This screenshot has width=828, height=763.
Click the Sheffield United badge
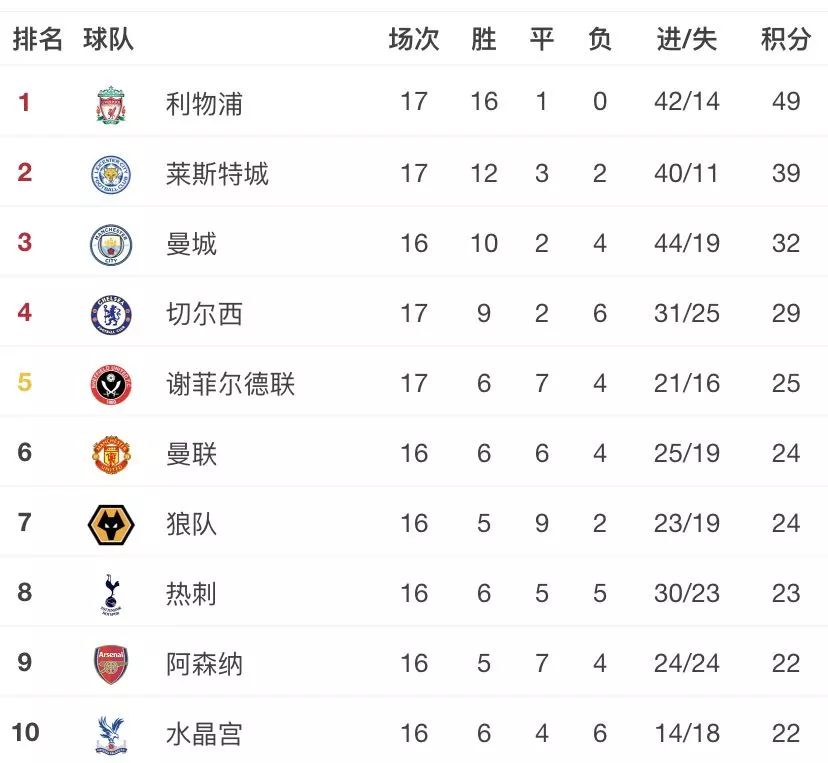pos(111,384)
